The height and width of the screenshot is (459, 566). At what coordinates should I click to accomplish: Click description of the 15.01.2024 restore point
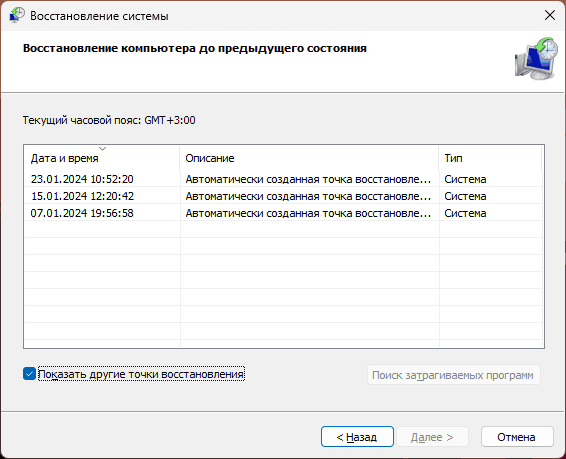tap(308, 196)
